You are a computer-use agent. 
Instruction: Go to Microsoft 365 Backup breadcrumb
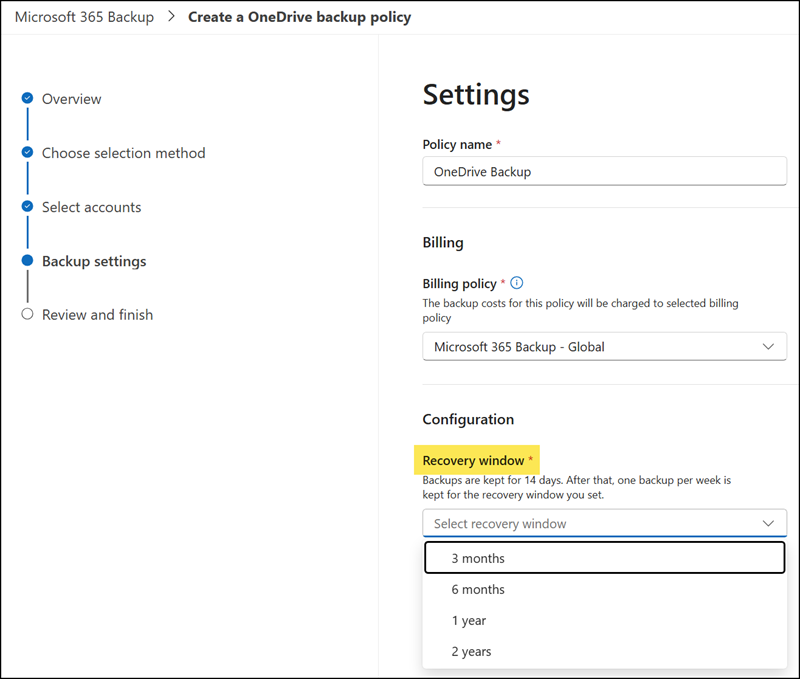[x=84, y=17]
